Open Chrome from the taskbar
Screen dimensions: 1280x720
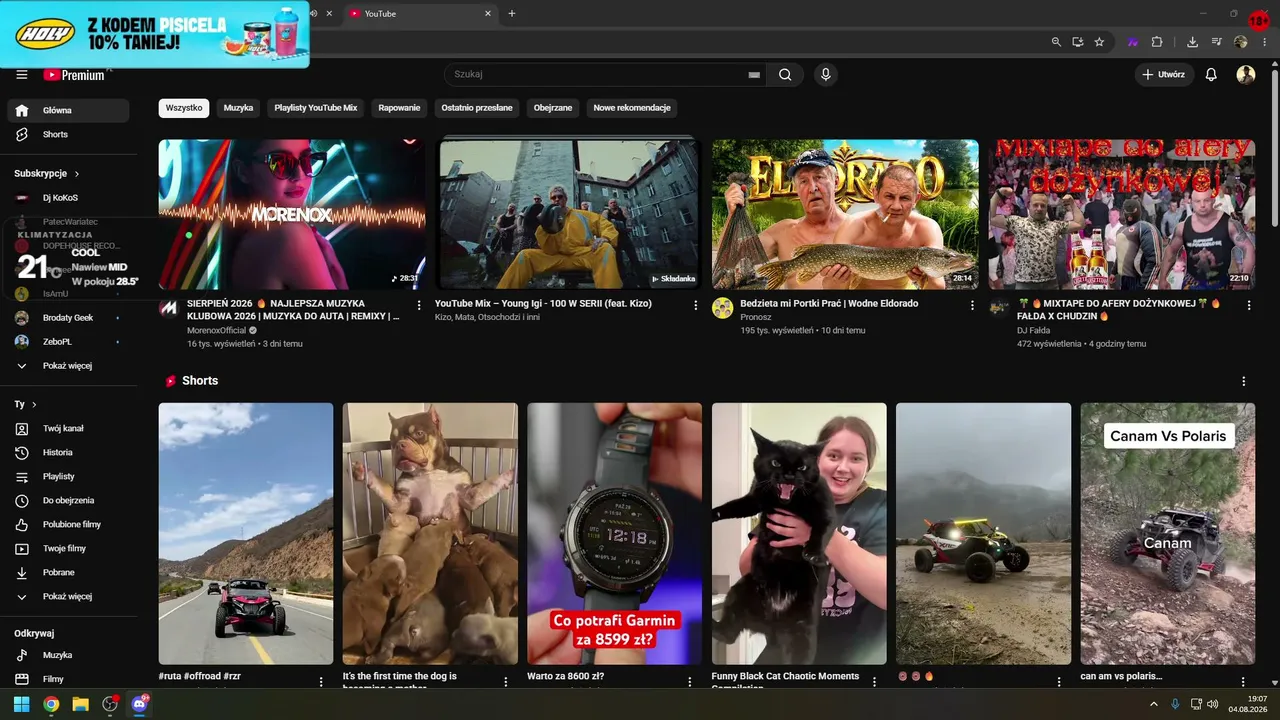pyautogui.click(x=51, y=704)
